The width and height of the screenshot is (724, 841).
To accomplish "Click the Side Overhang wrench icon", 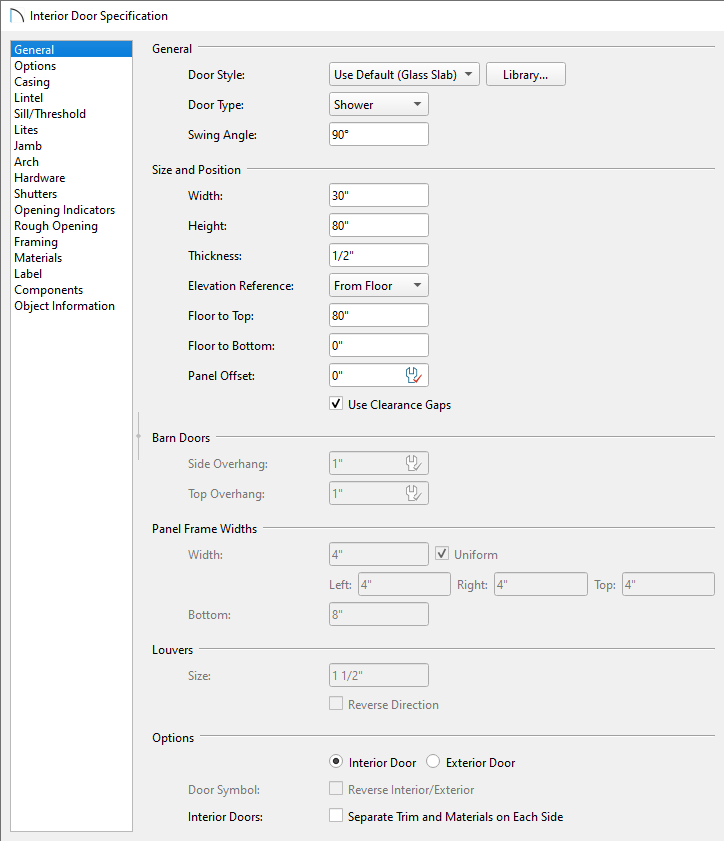I will click(x=413, y=463).
